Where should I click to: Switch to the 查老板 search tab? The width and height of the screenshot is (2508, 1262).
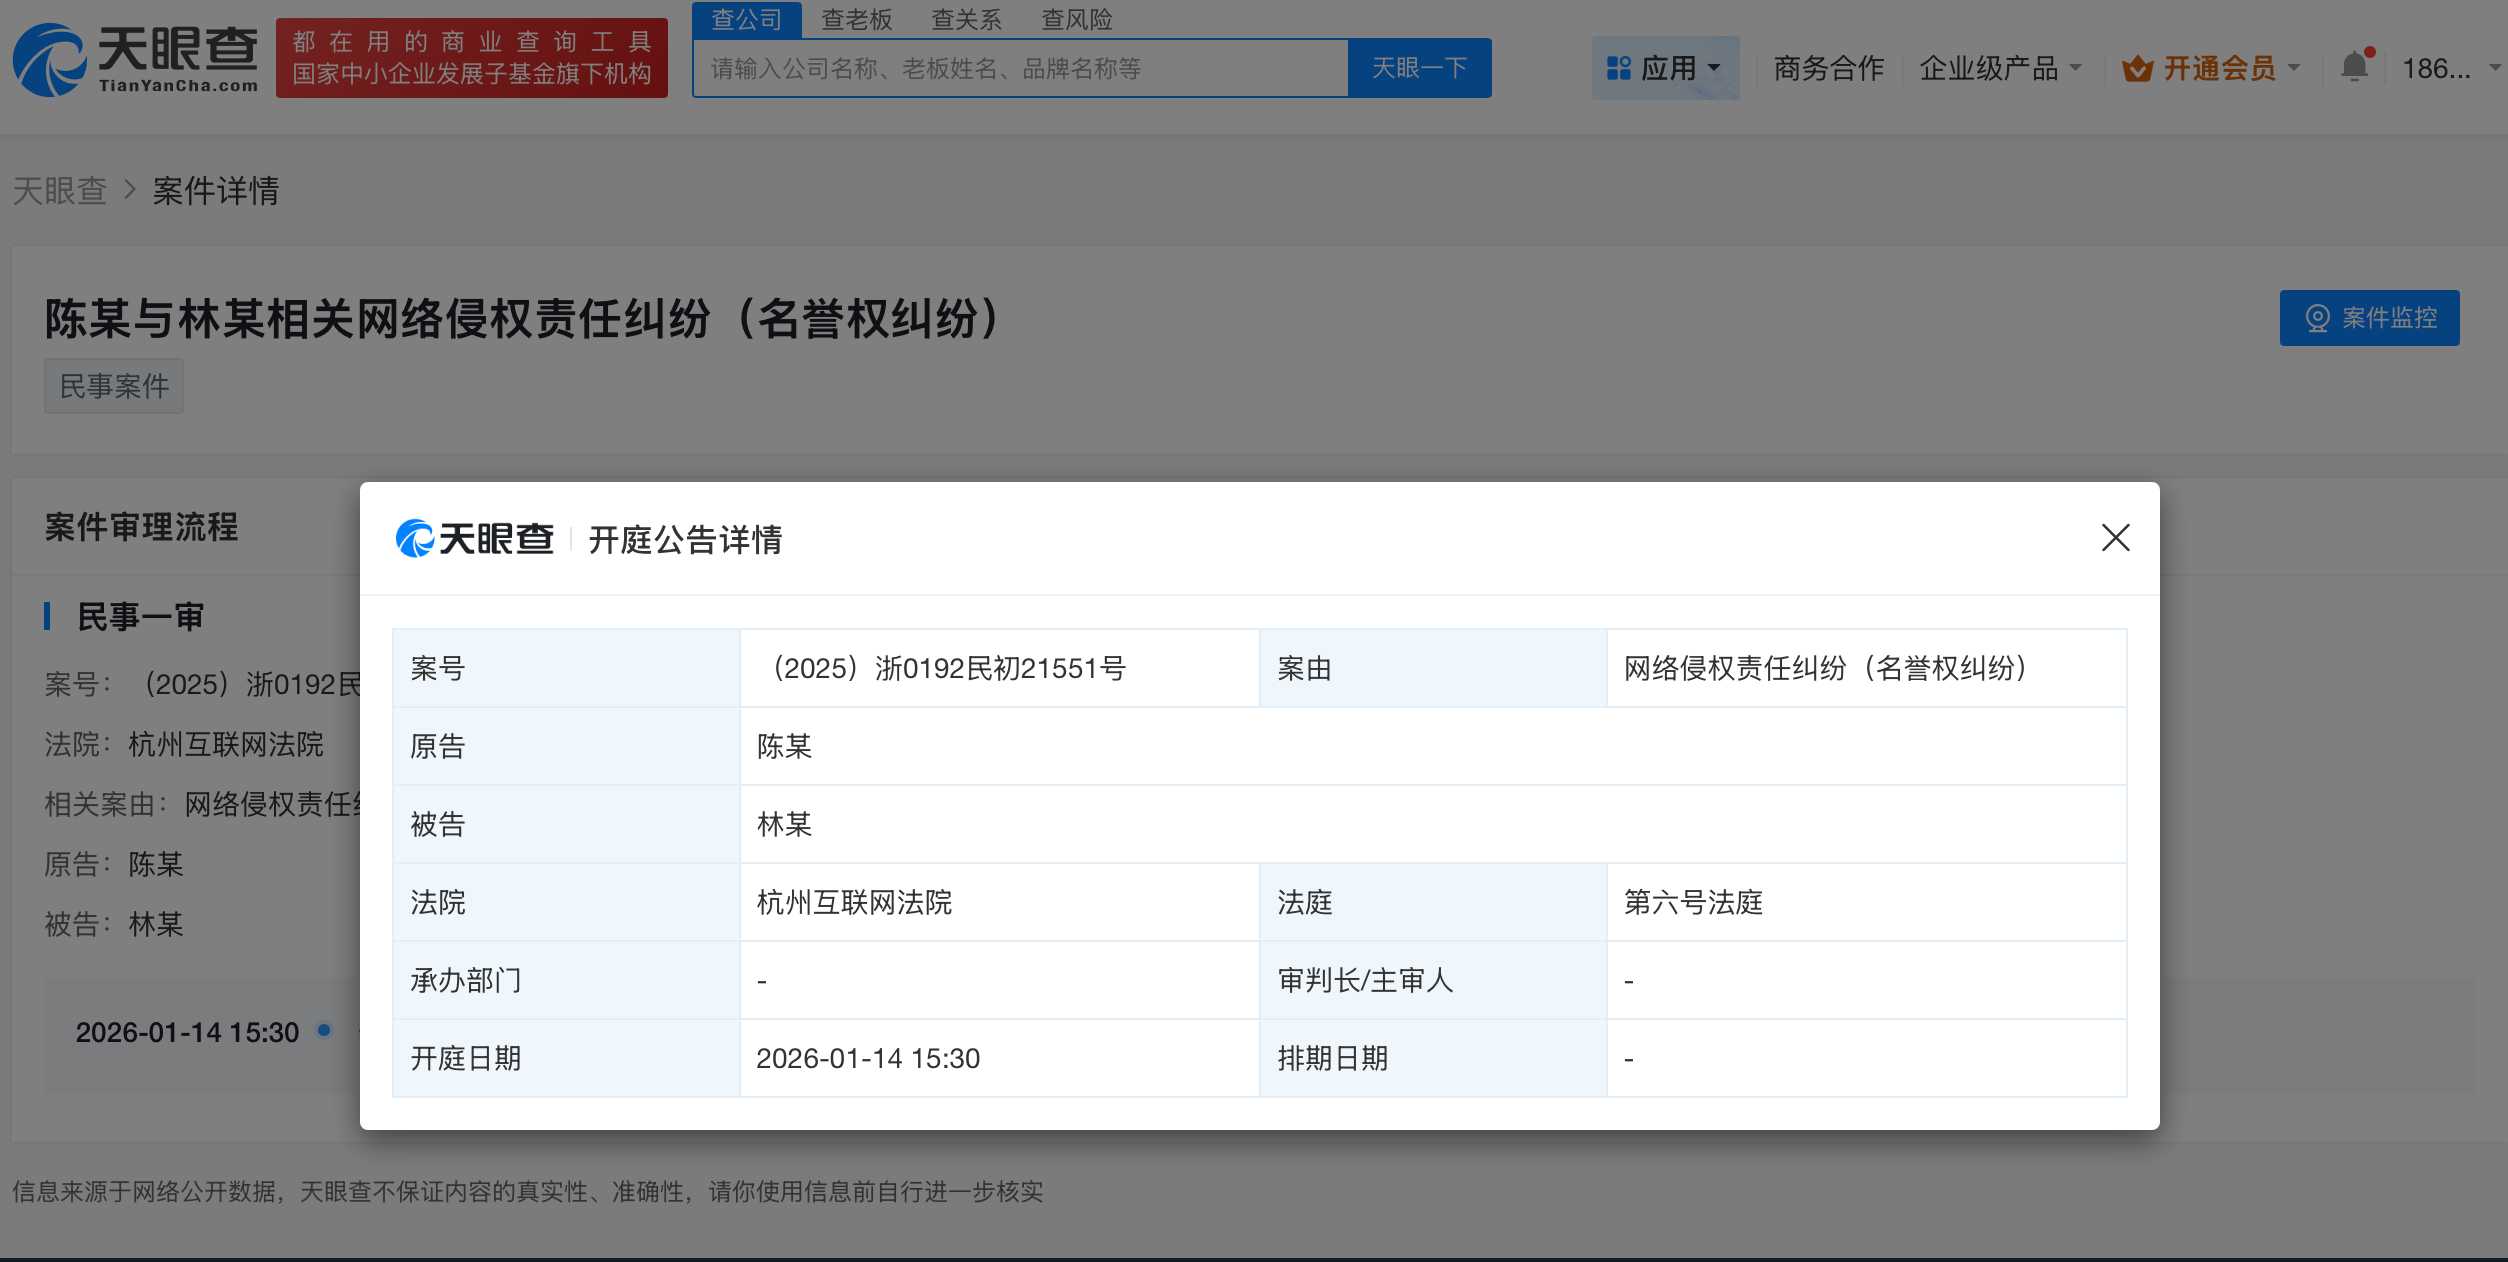(855, 19)
